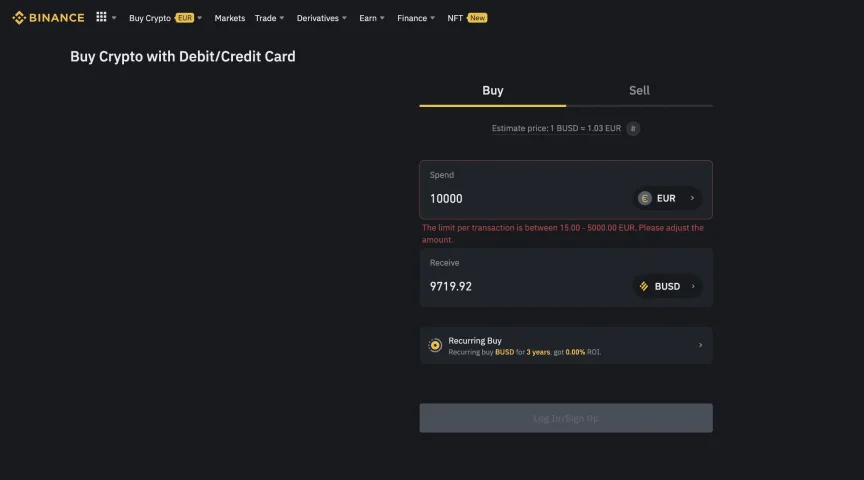Click the Log In/Sign Up button
Image resolution: width=864 pixels, height=480 pixels.
pyautogui.click(x=566, y=418)
